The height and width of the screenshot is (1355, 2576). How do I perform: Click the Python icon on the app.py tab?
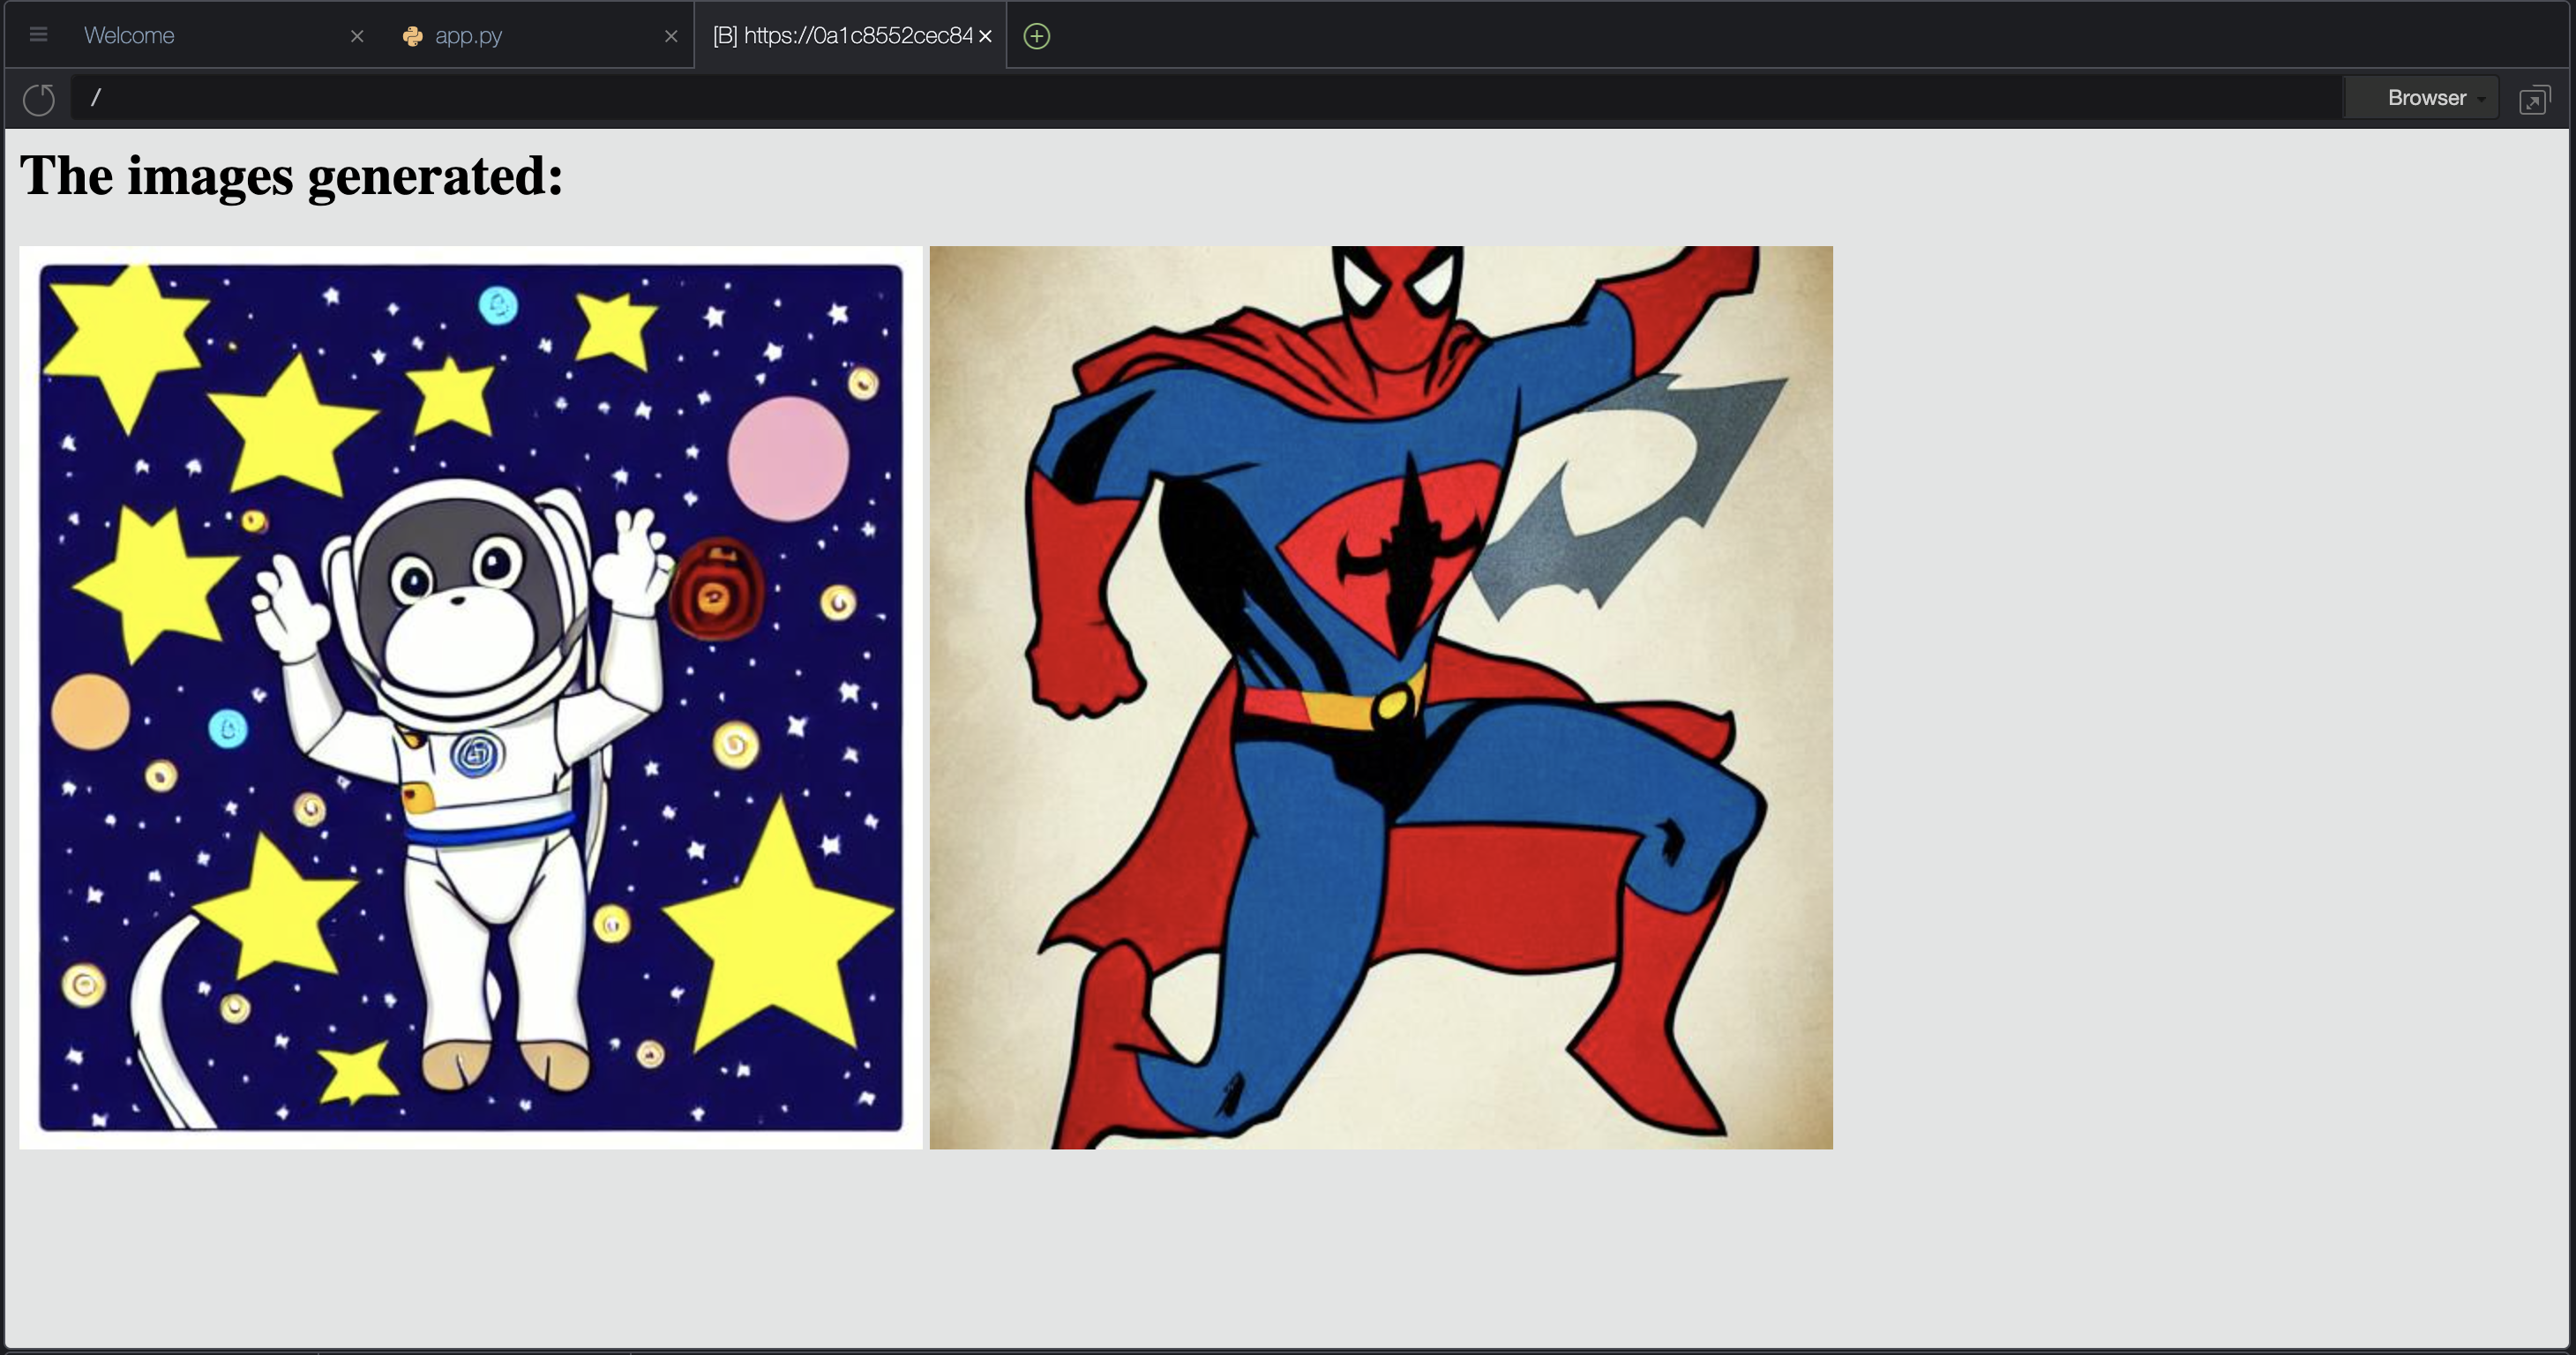[x=412, y=36]
